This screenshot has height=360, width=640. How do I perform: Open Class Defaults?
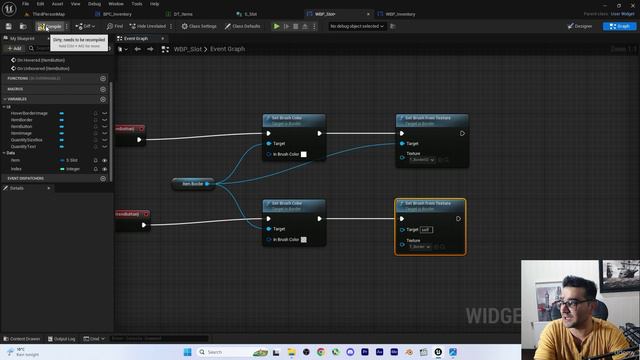coord(242,26)
